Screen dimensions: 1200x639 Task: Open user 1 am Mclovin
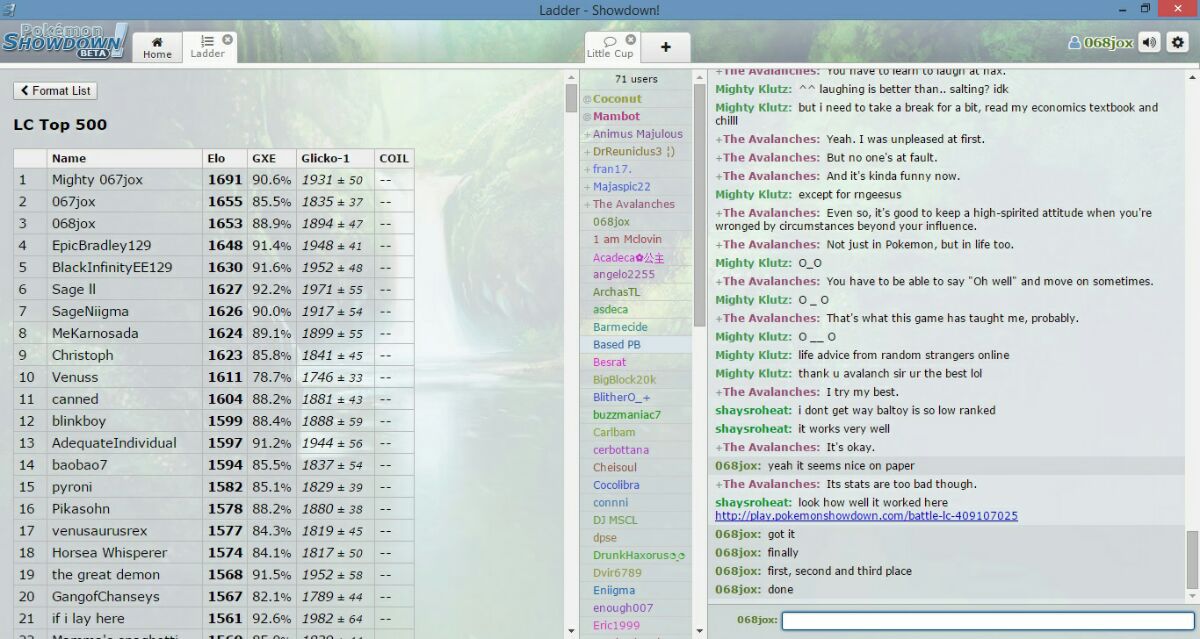point(635,239)
